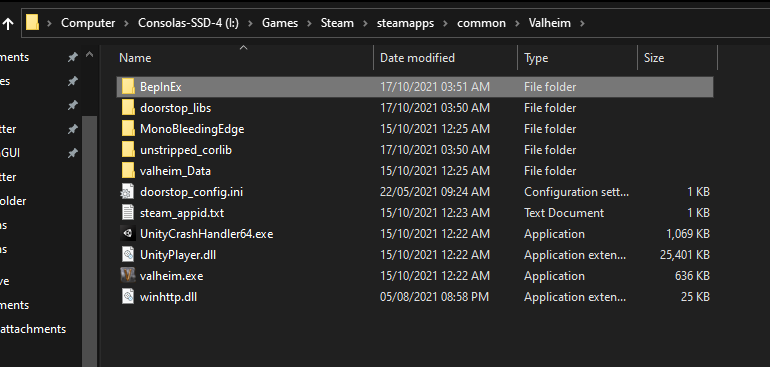Click the Text Document type cell
Viewport: 770px width, 367px height.
[x=564, y=213]
